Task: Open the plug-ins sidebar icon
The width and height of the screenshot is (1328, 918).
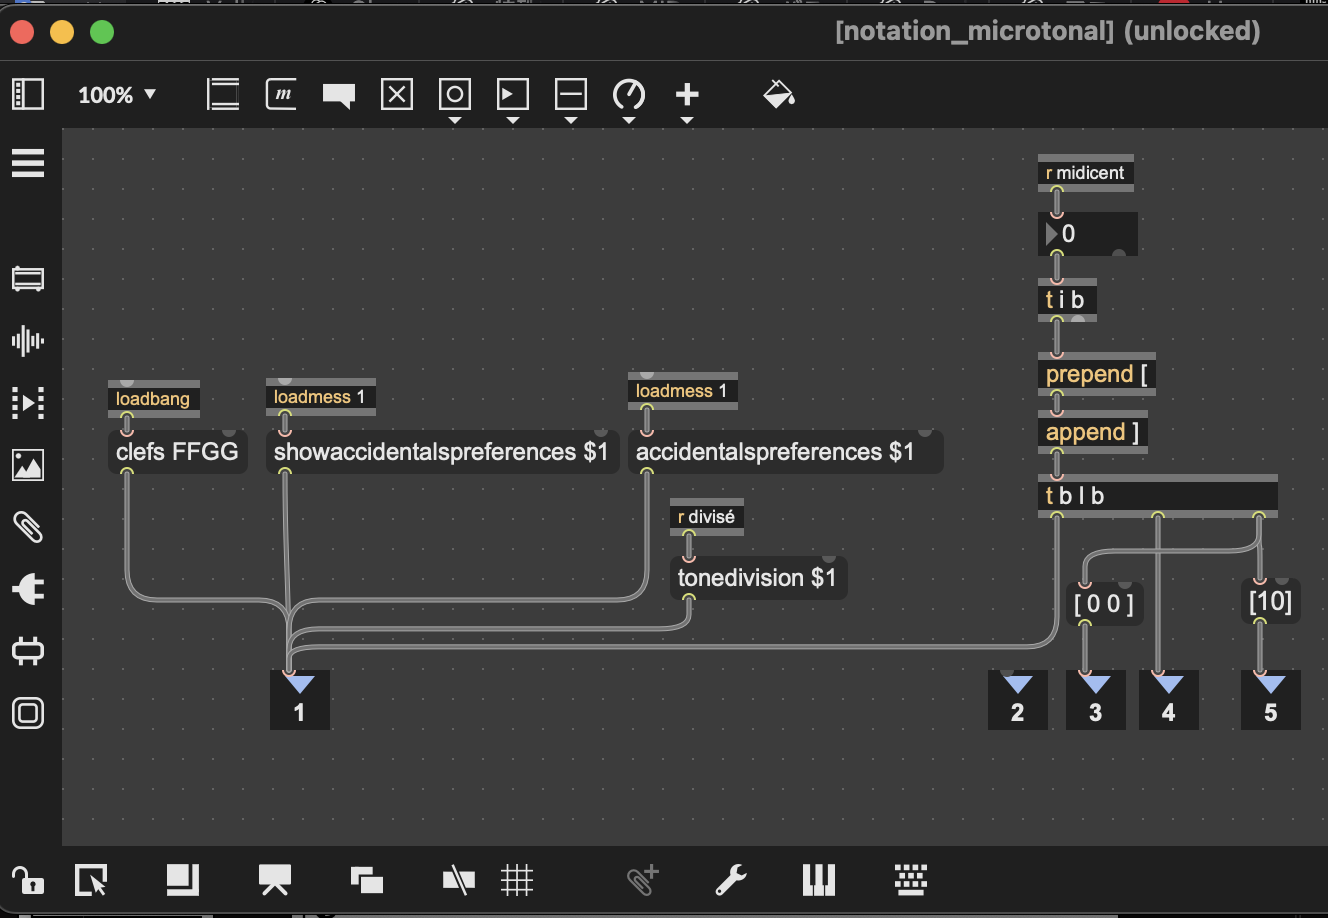Action: point(28,589)
